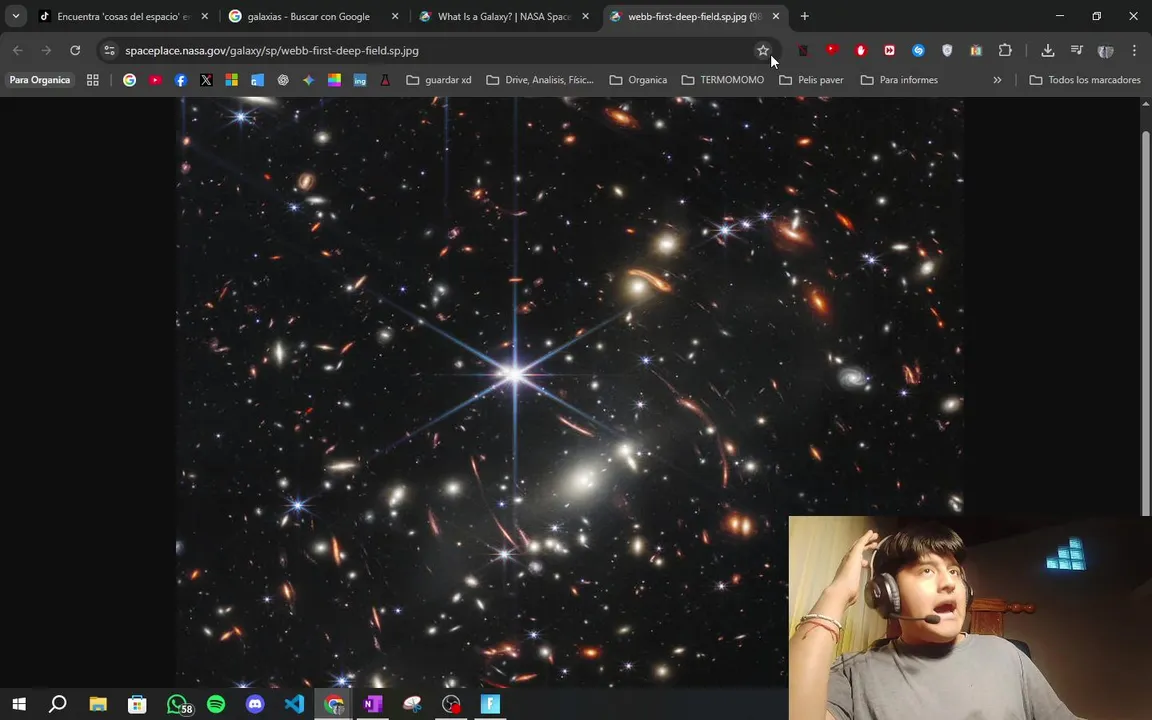
Task: Expand hidden bookmarks with double chevron
Action: pyautogui.click(x=997, y=80)
